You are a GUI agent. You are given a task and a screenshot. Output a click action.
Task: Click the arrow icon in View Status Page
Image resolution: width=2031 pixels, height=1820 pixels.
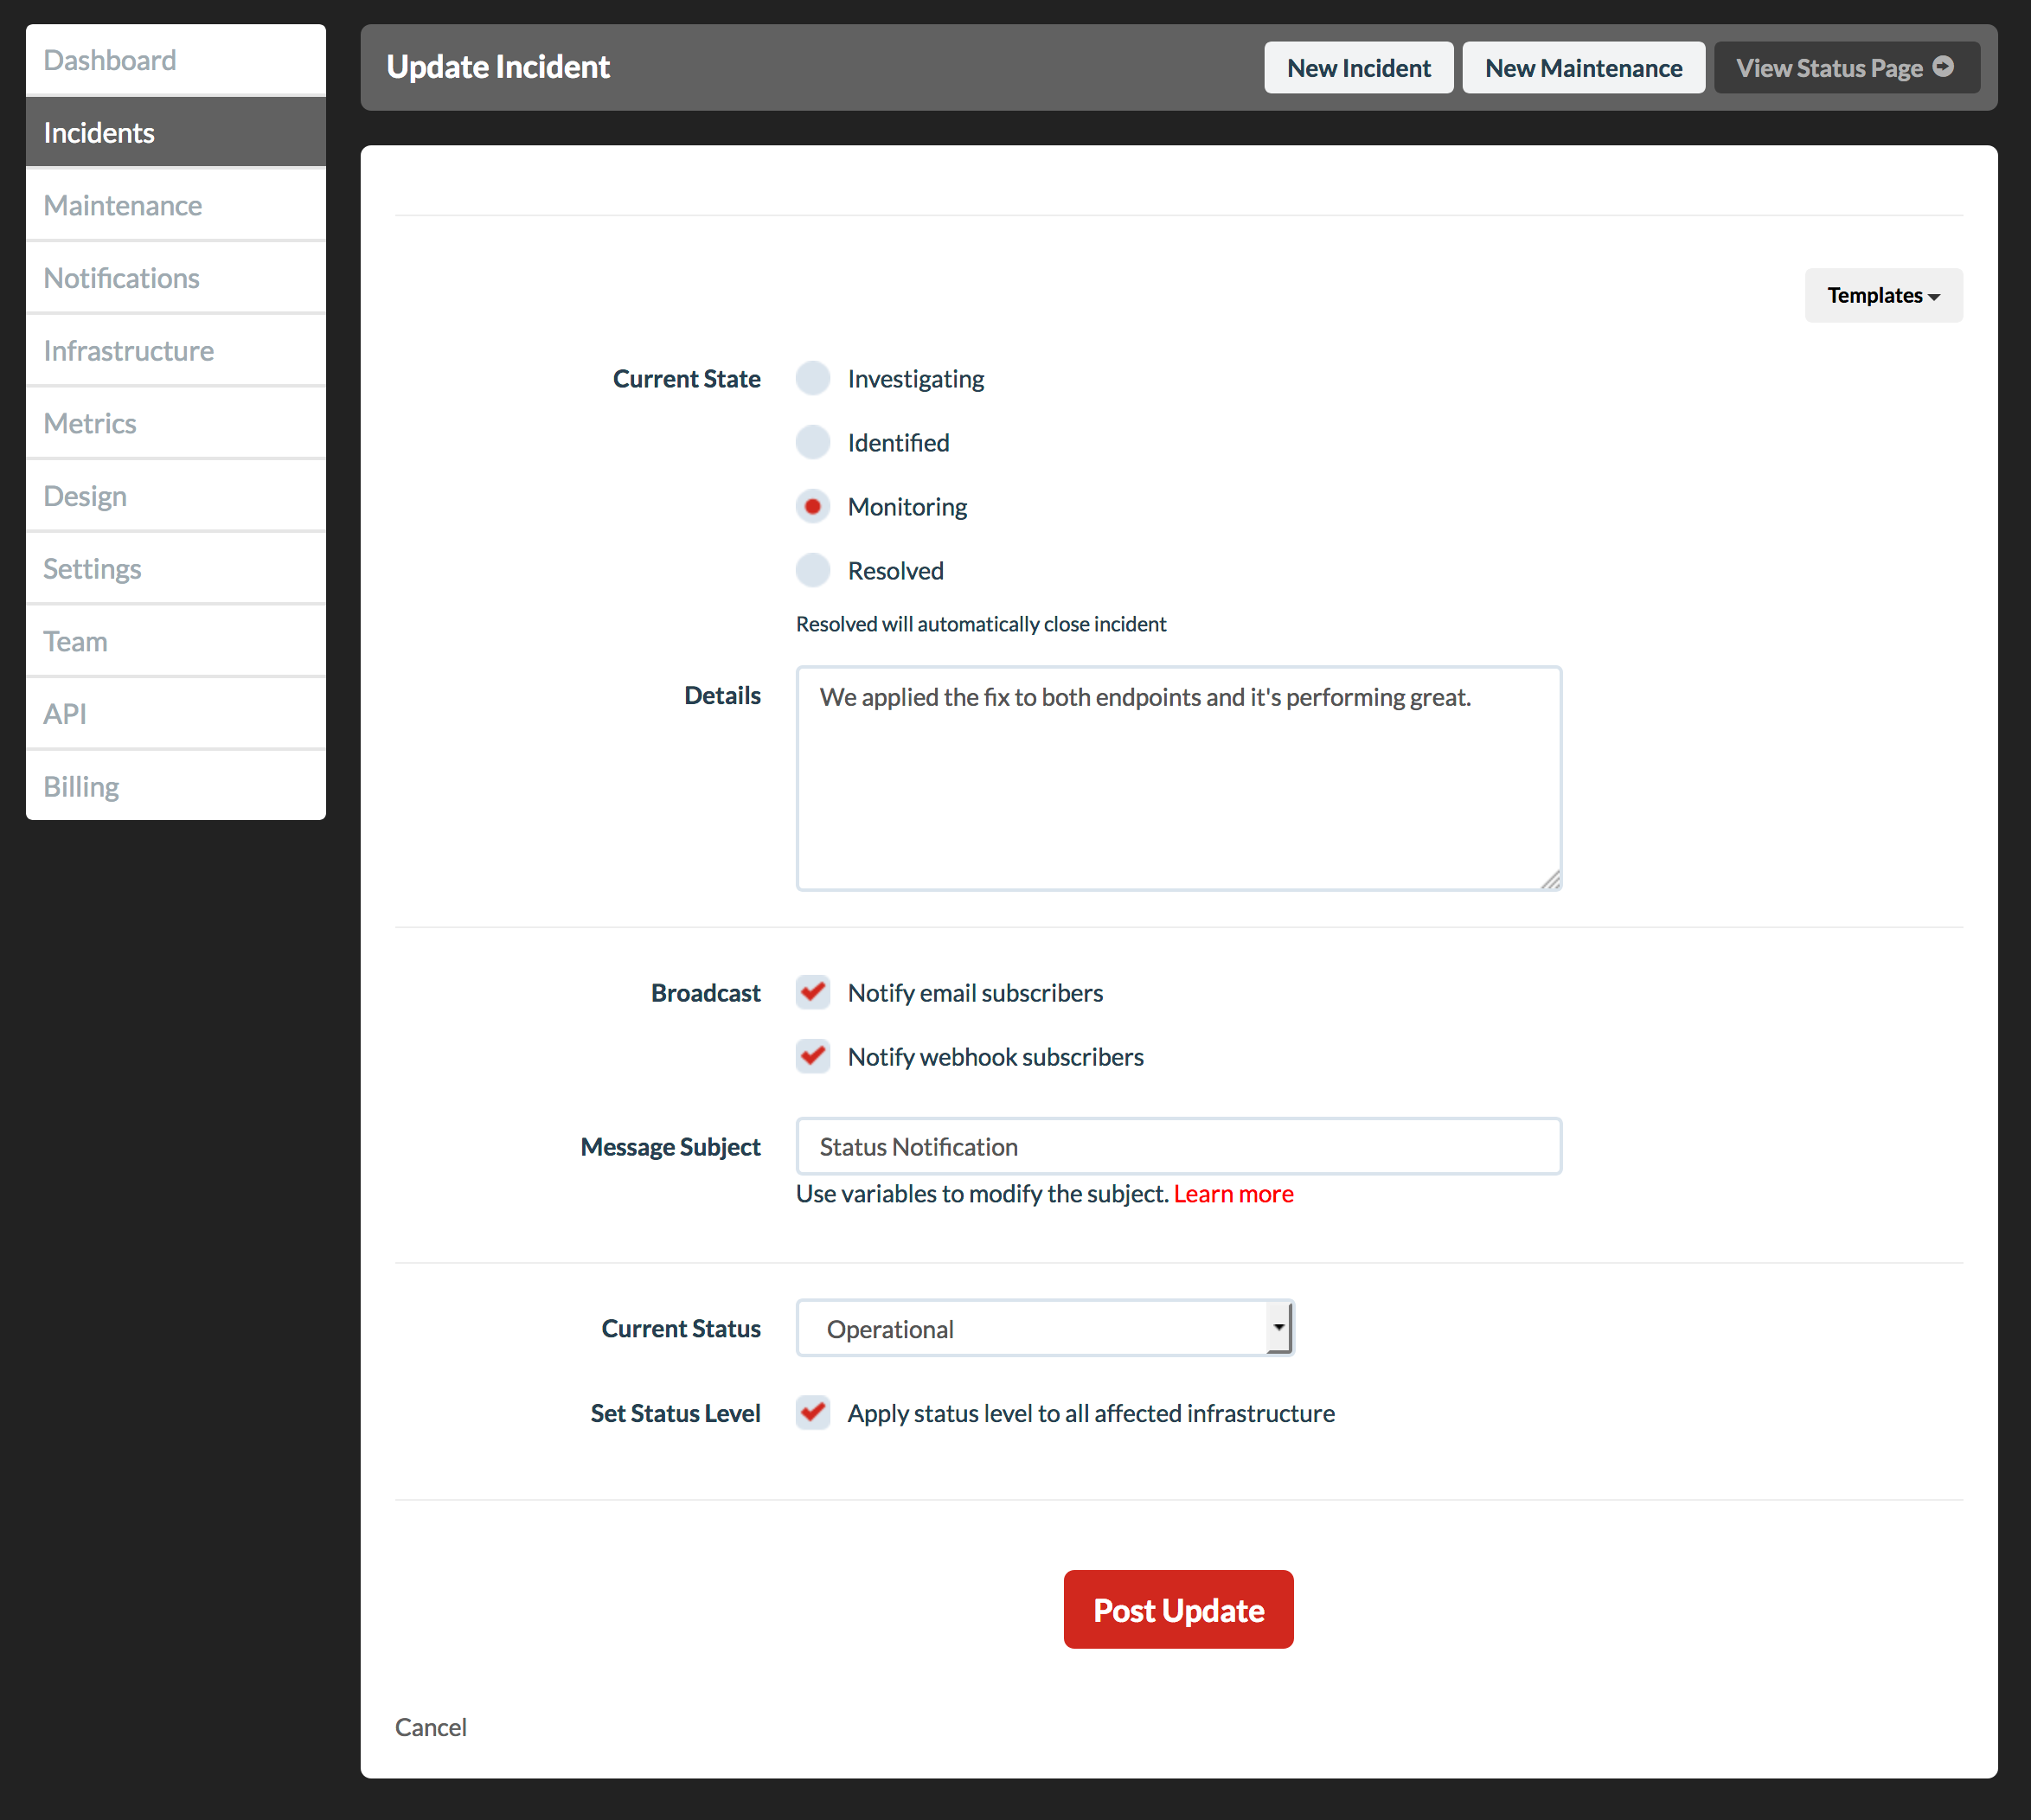pos(1943,67)
